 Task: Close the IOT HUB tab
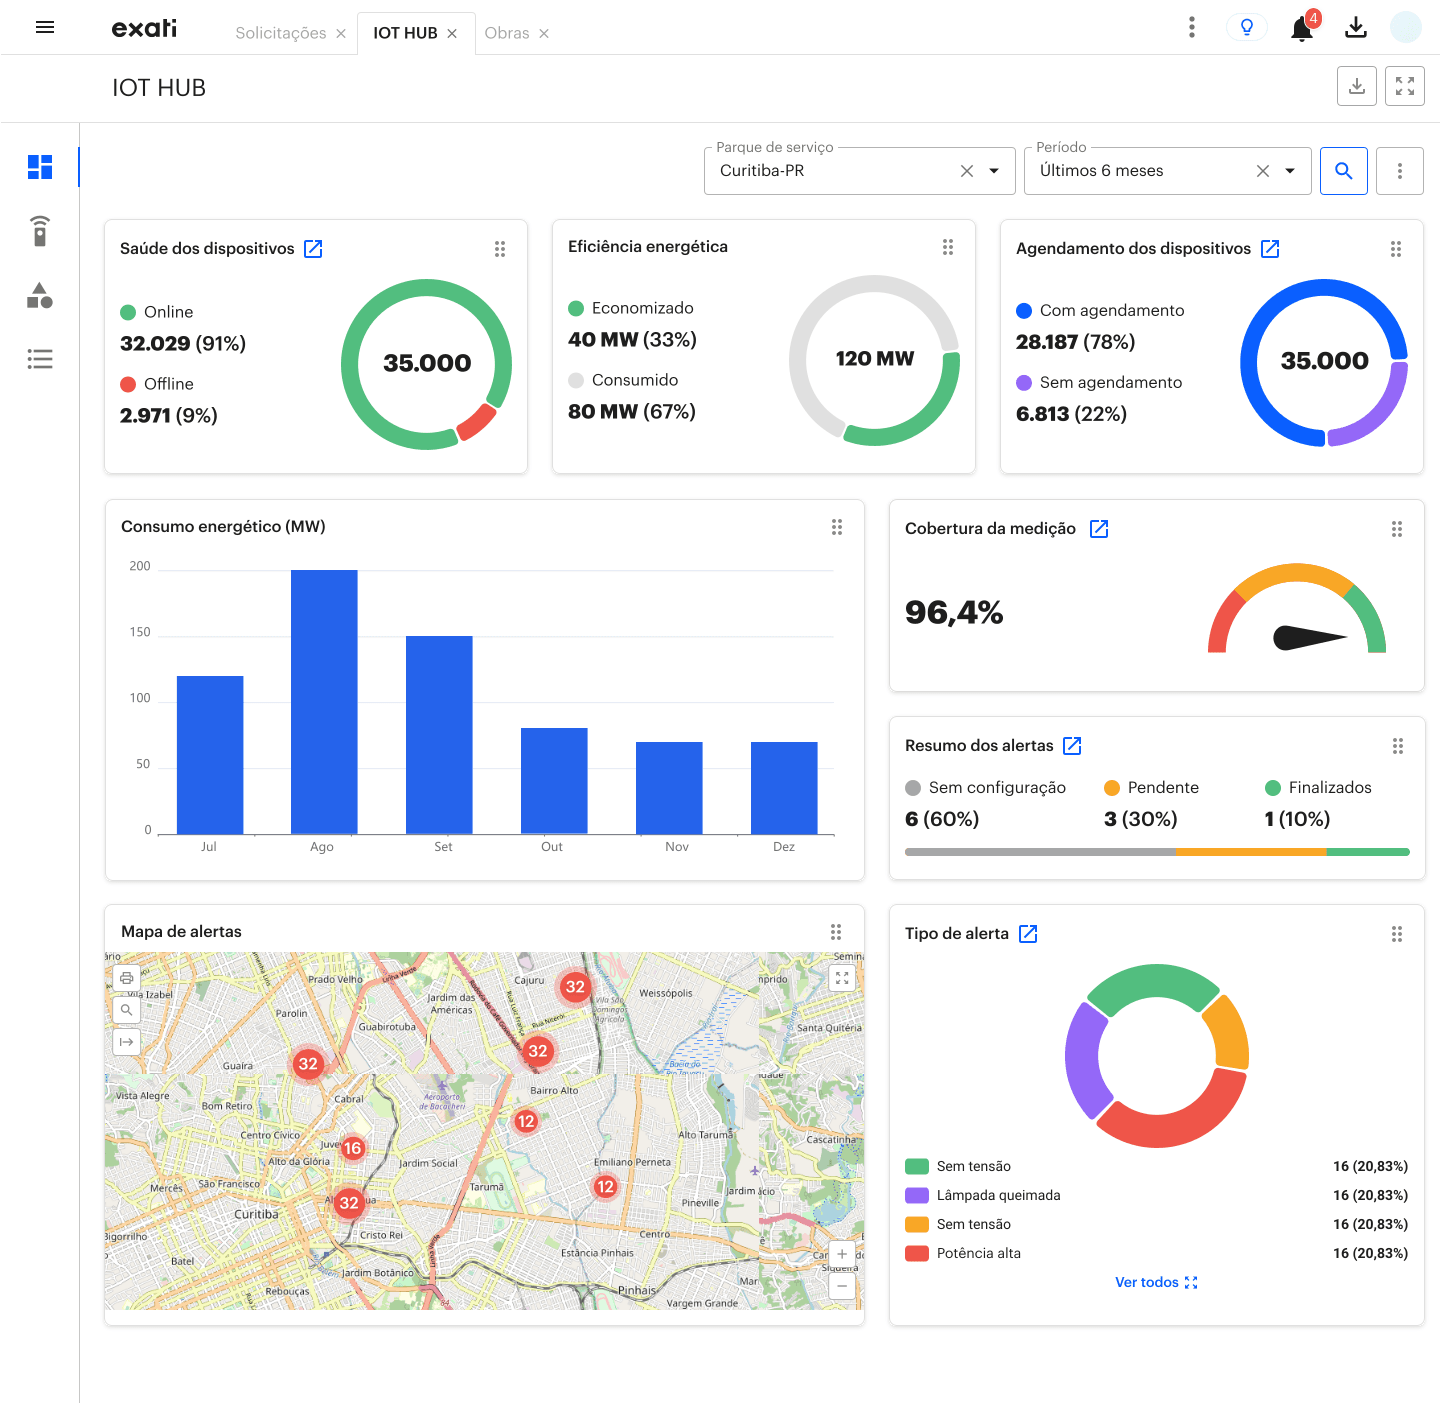[x=452, y=34]
